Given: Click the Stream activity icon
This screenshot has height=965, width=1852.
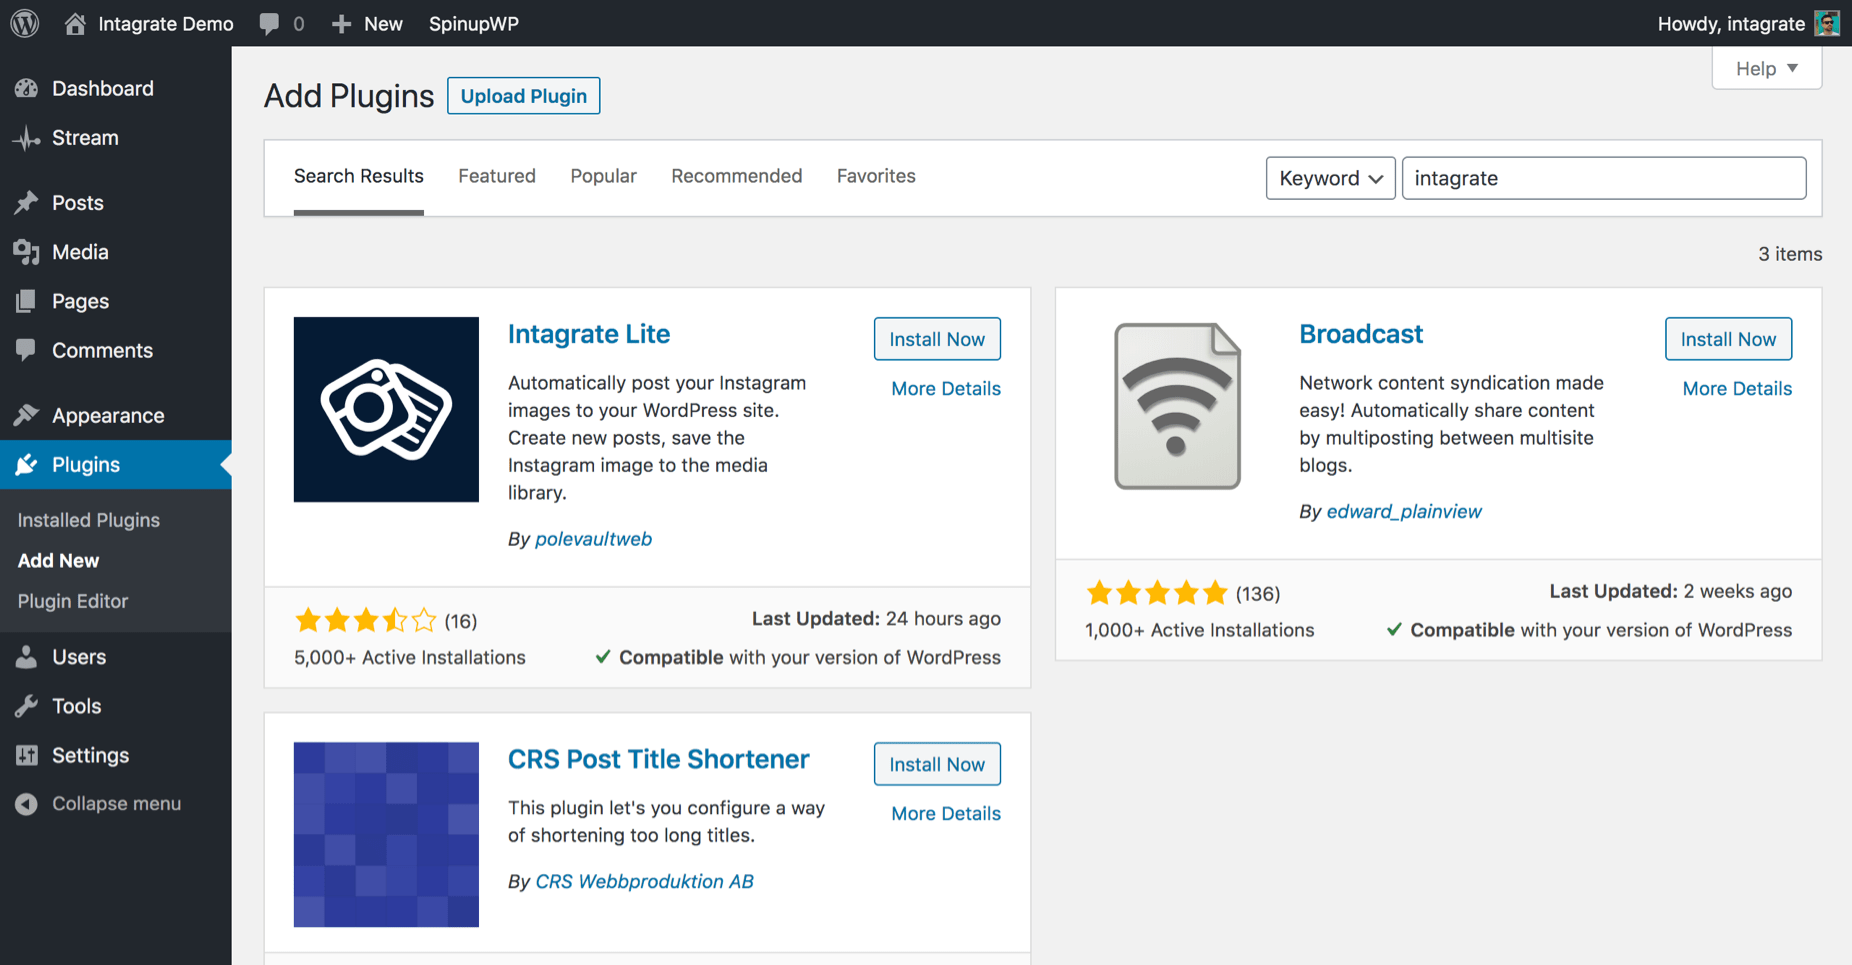Looking at the screenshot, I should coord(27,138).
